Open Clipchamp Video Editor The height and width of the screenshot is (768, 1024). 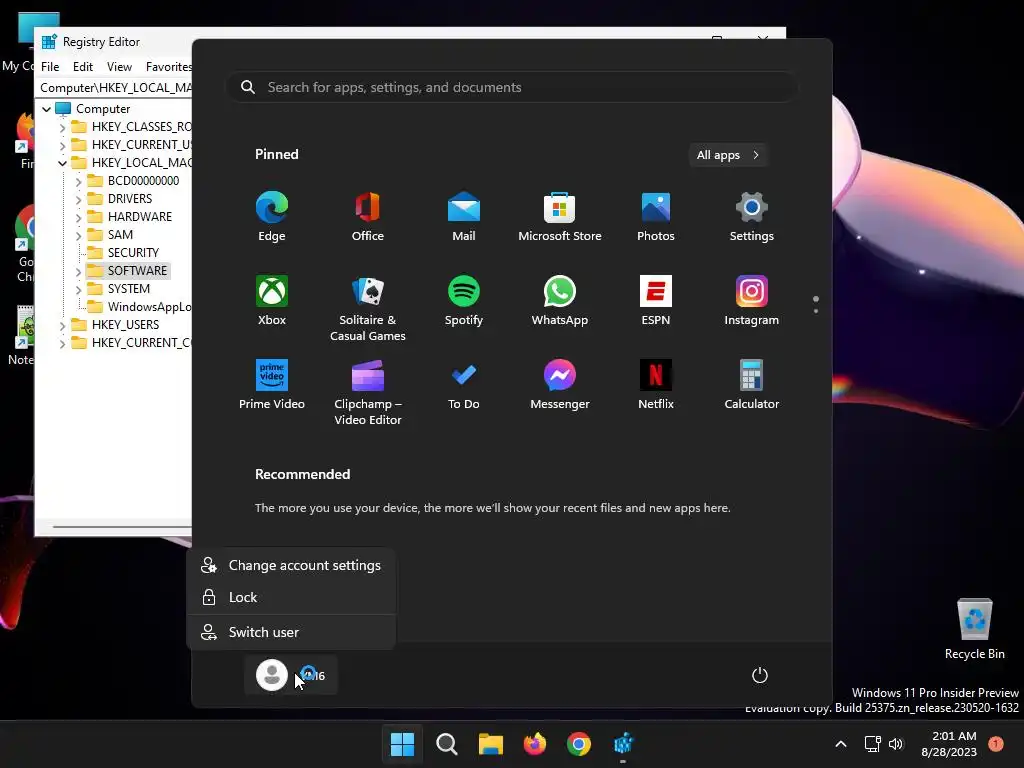click(x=368, y=392)
